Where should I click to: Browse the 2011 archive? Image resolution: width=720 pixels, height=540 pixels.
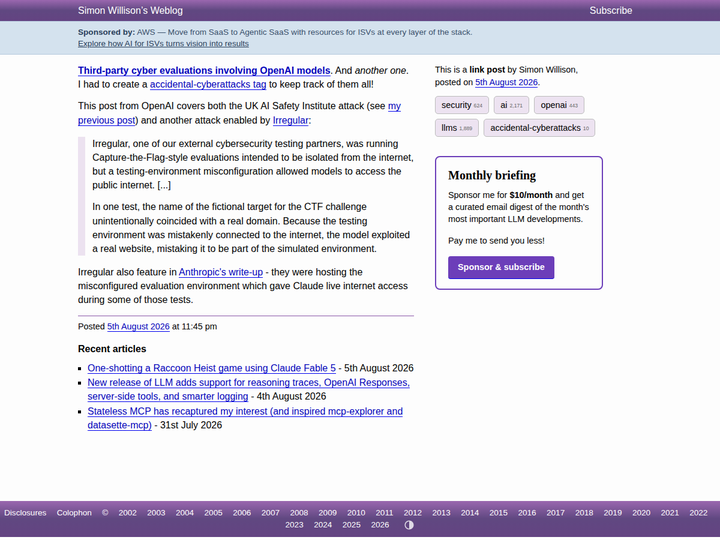(x=384, y=513)
